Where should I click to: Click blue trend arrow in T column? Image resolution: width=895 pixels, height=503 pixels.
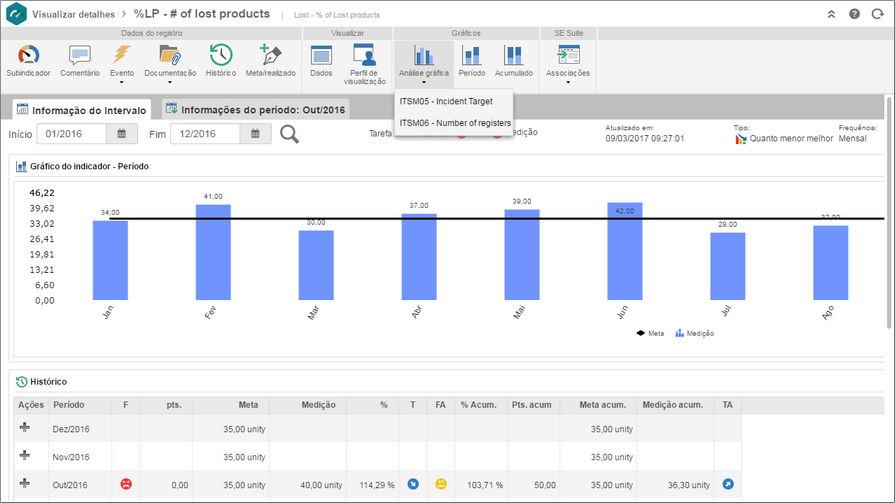[413, 484]
